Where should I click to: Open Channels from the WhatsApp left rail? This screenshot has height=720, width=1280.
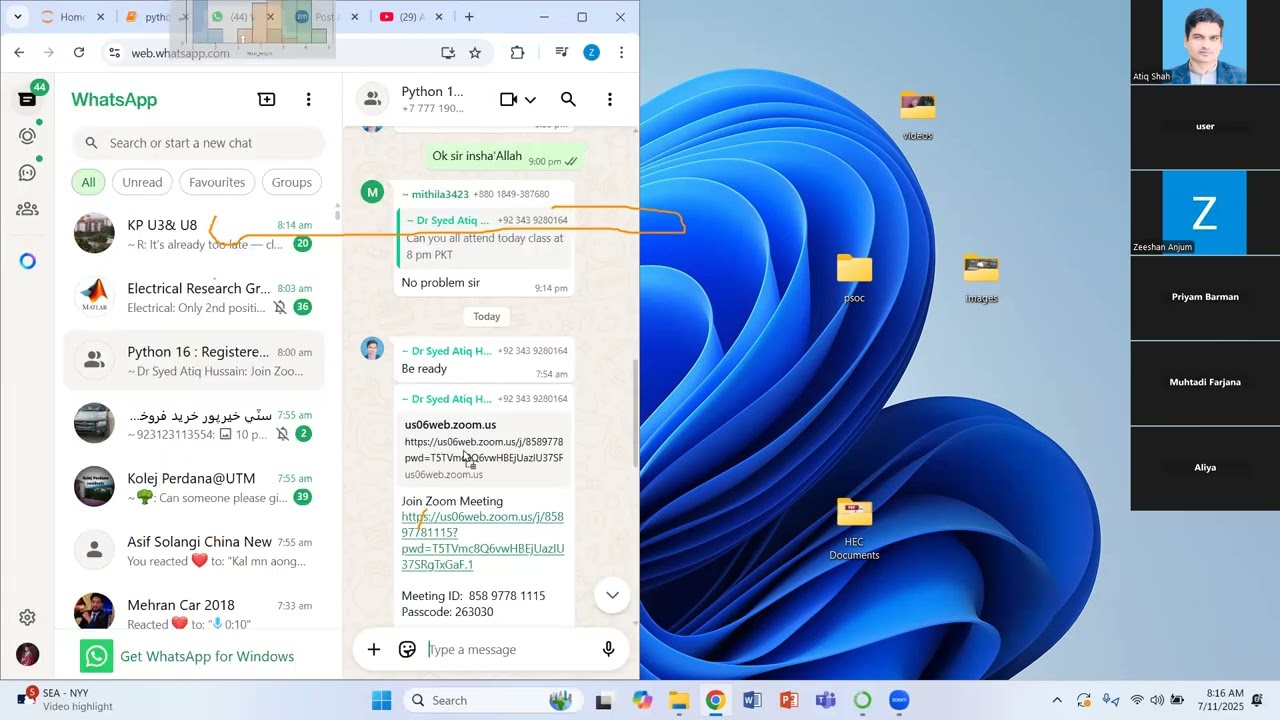[28, 172]
